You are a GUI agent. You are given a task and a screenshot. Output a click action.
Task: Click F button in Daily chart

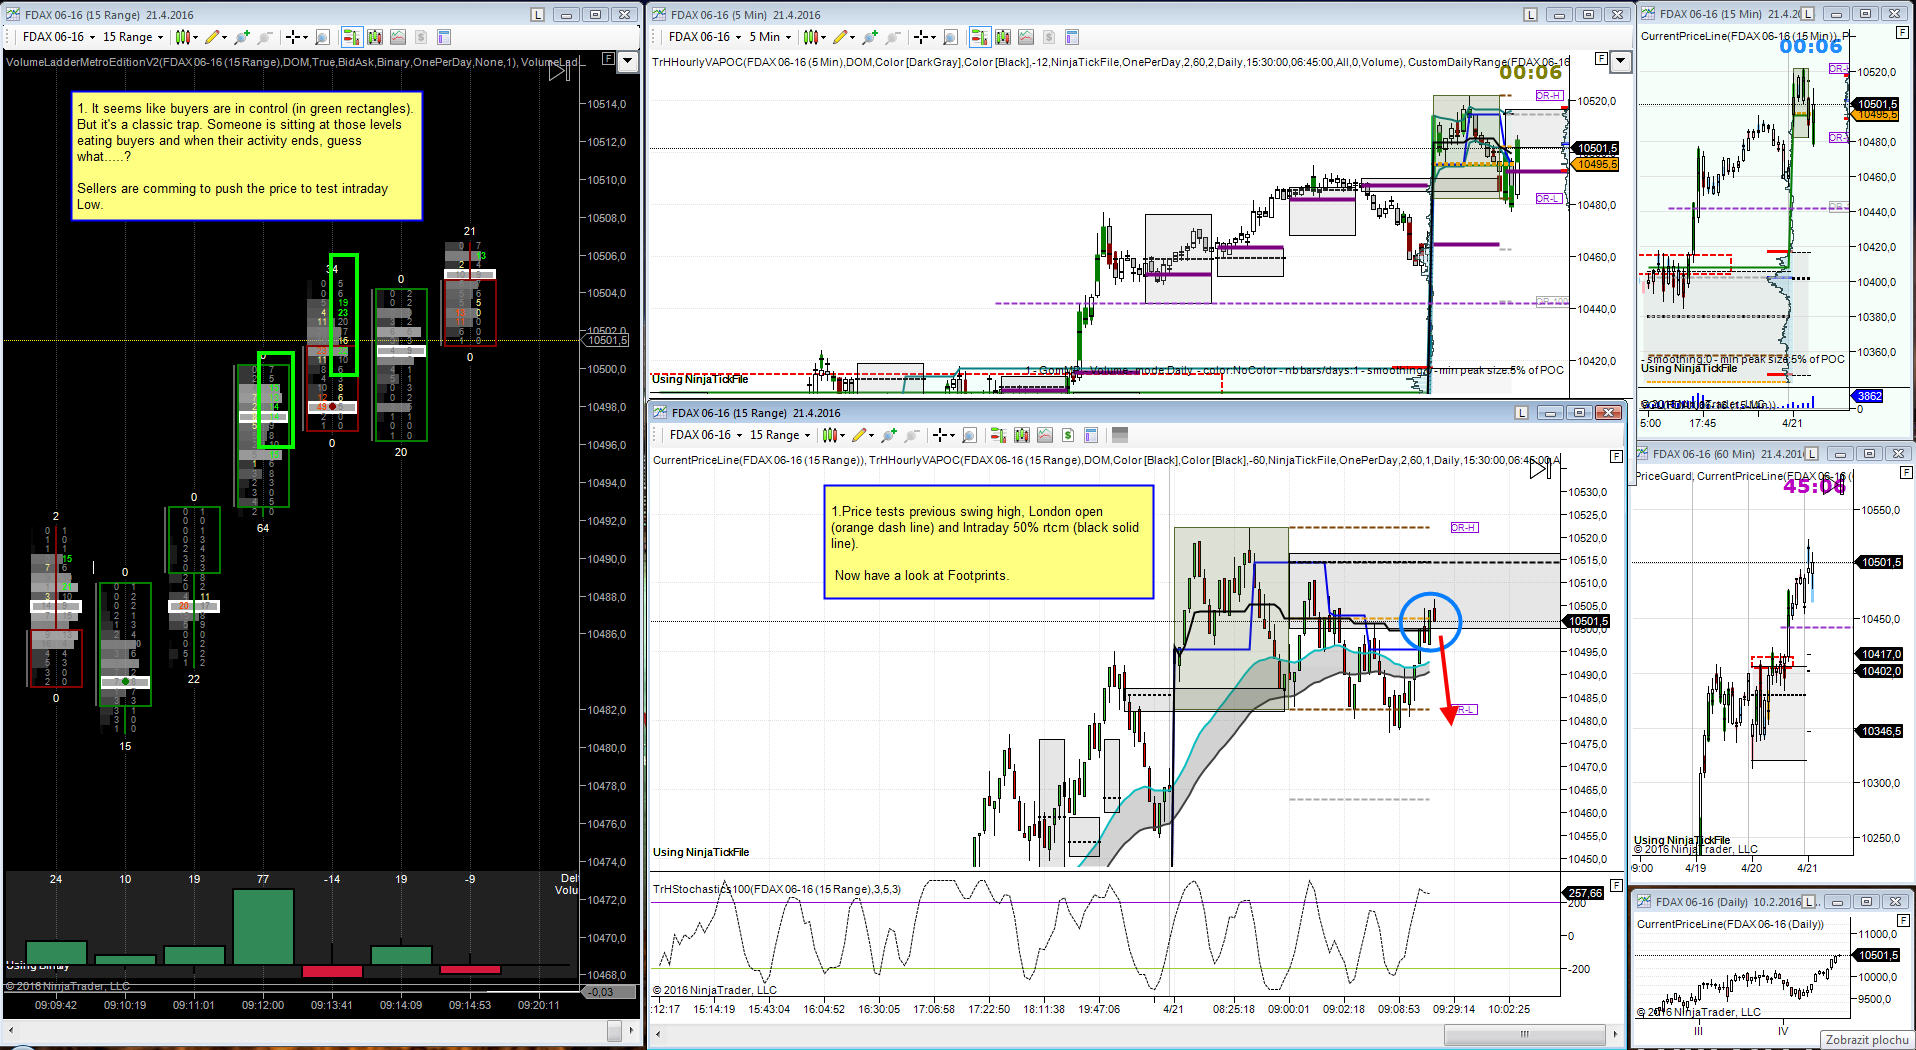pos(1902,920)
